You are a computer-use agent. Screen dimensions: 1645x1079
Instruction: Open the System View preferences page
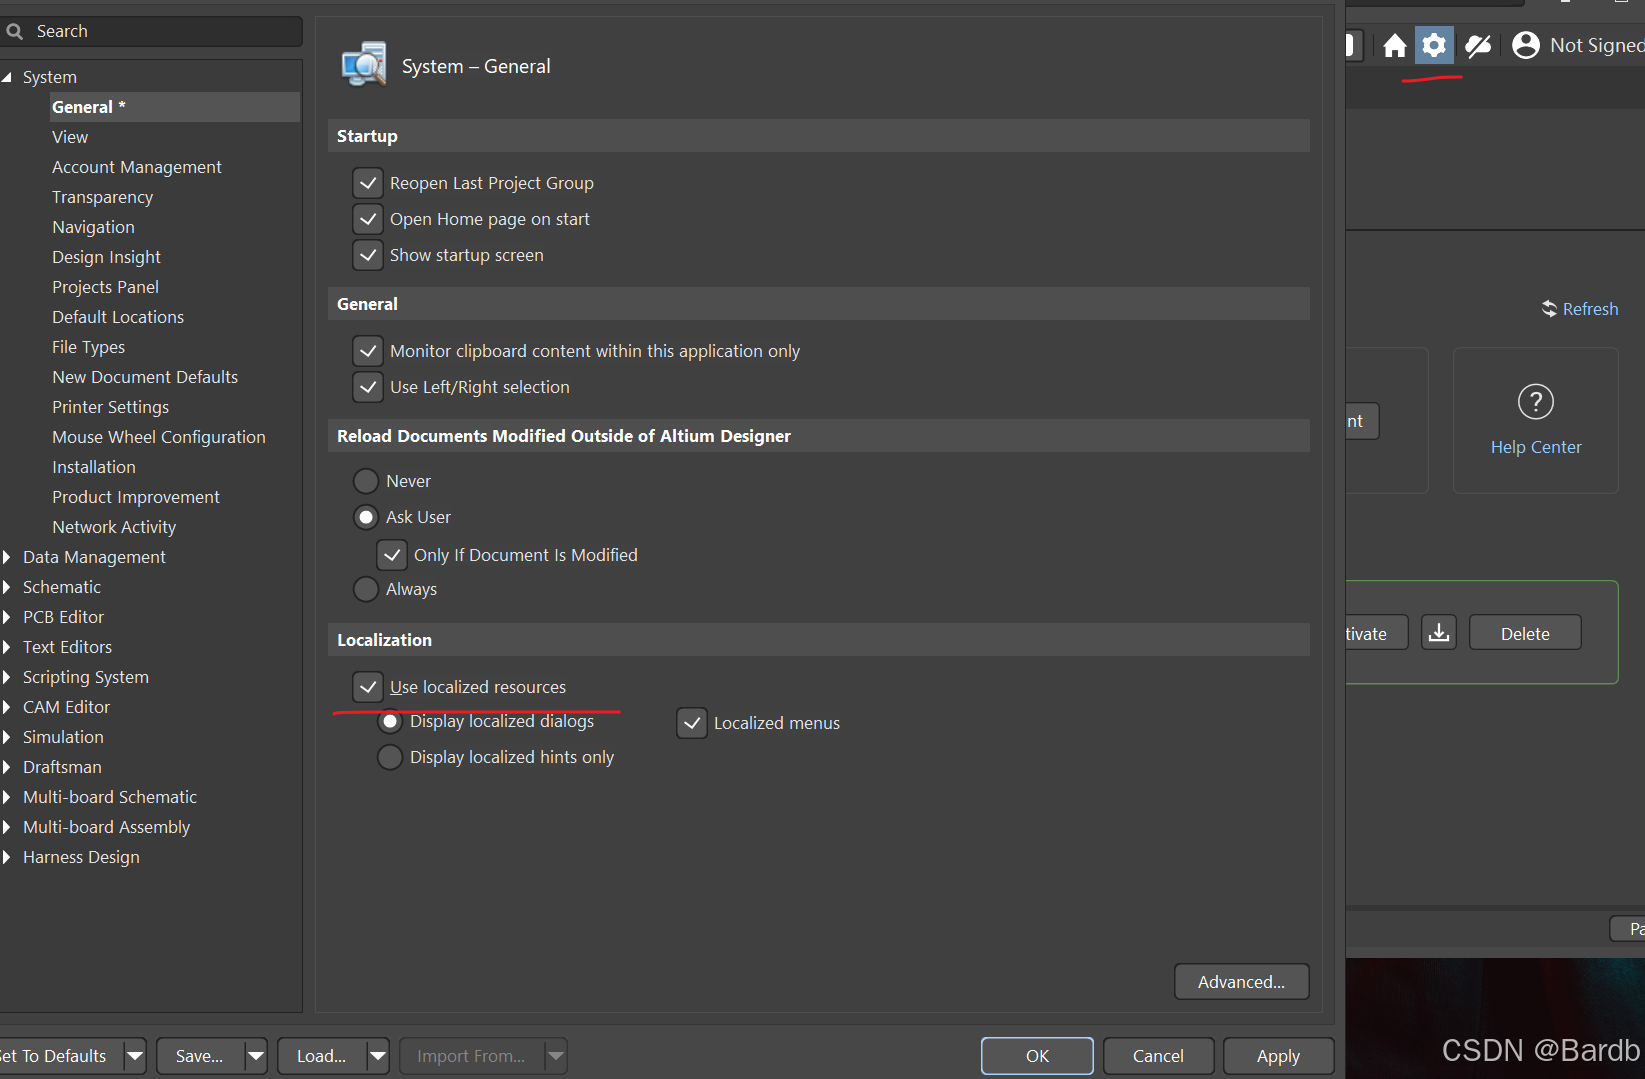(x=70, y=137)
